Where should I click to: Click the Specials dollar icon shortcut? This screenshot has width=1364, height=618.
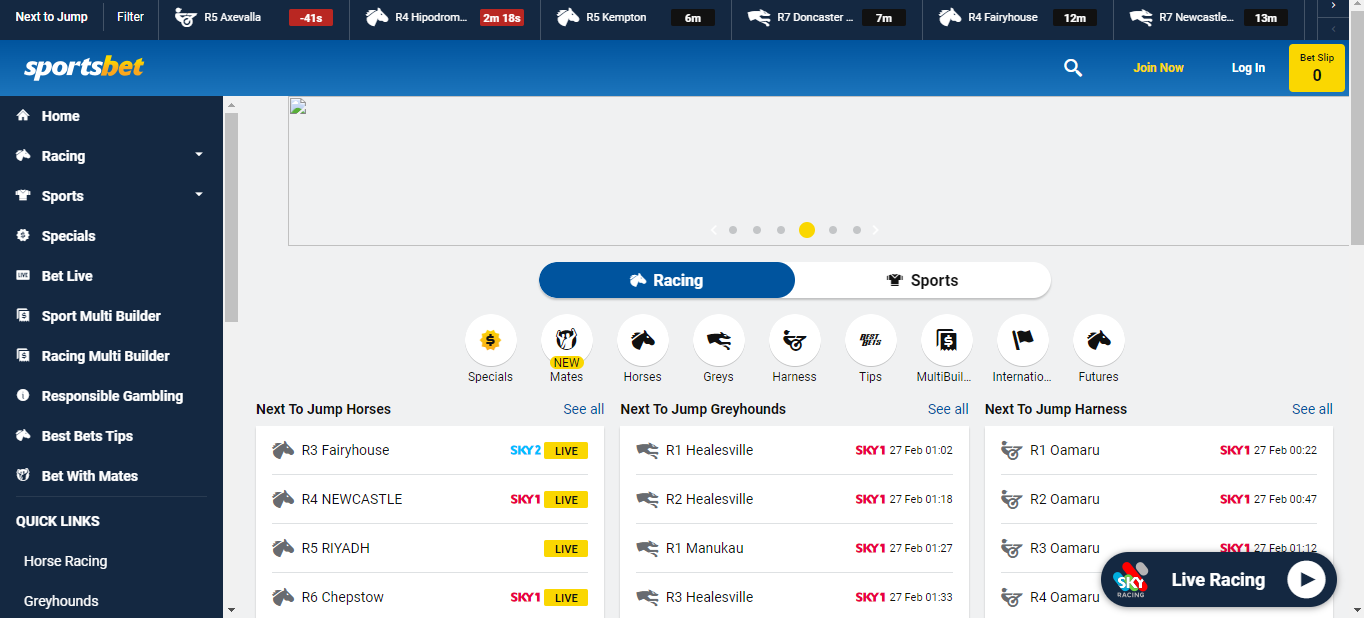490,341
